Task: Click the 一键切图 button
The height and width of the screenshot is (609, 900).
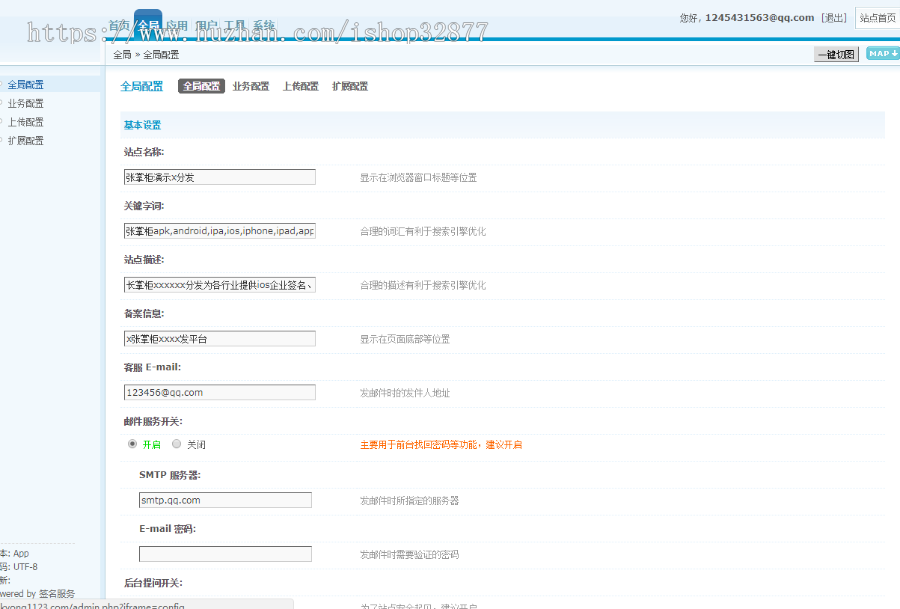Action: [x=836, y=55]
